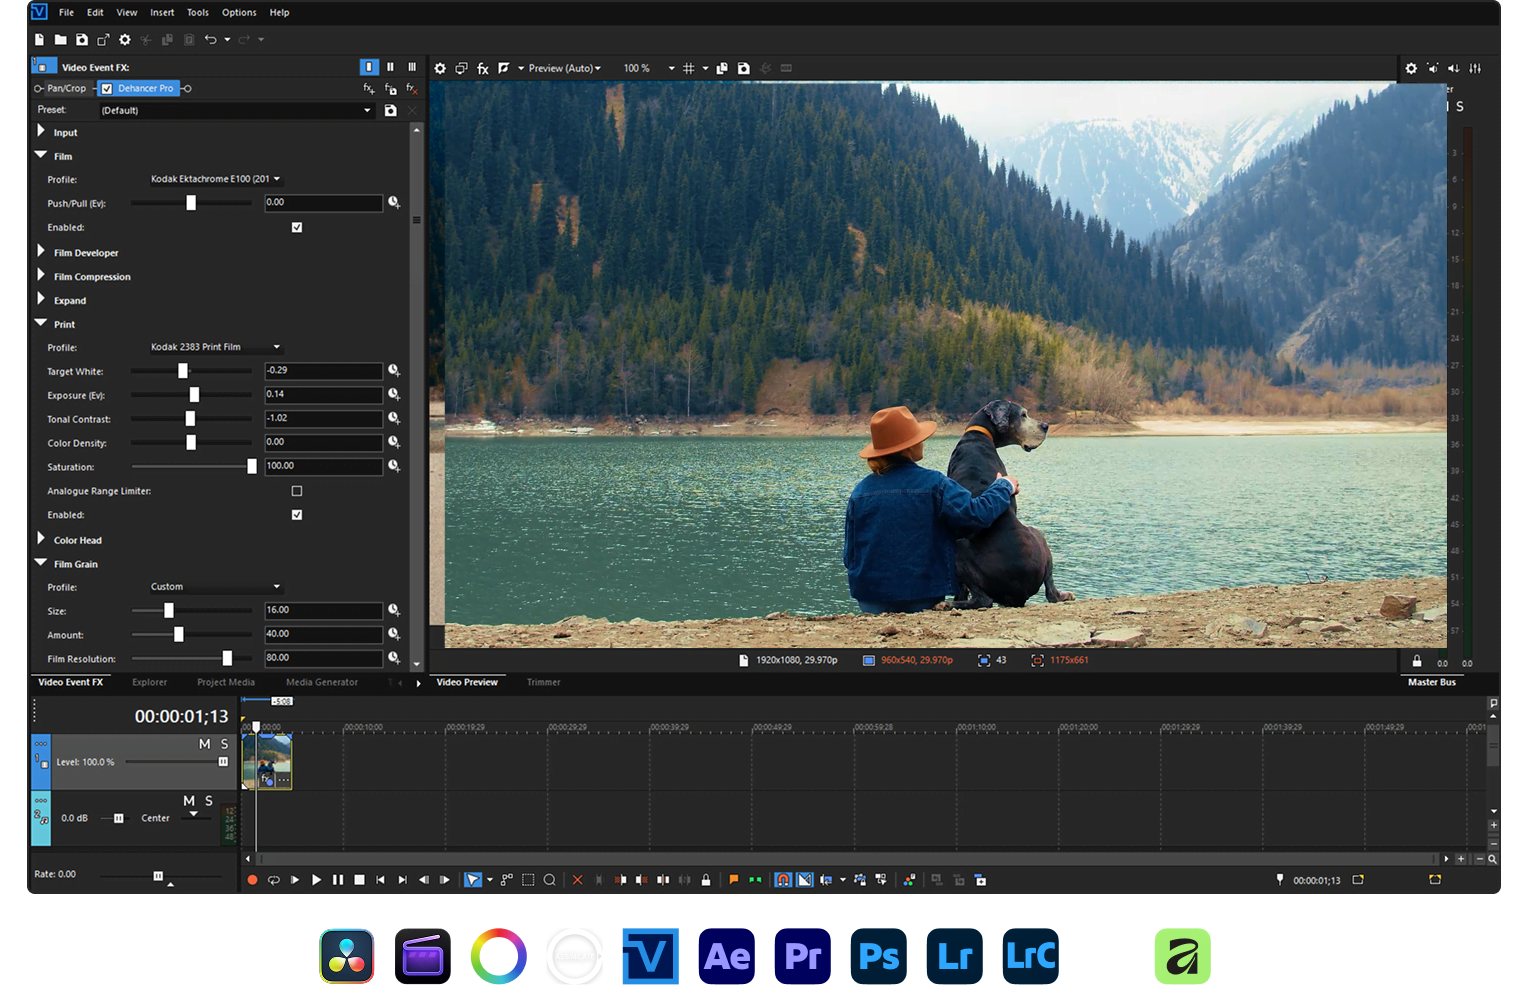Screen dimensions: 1528x1001
Task: Click the Pause button in transport bar
Action: [x=338, y=880]
